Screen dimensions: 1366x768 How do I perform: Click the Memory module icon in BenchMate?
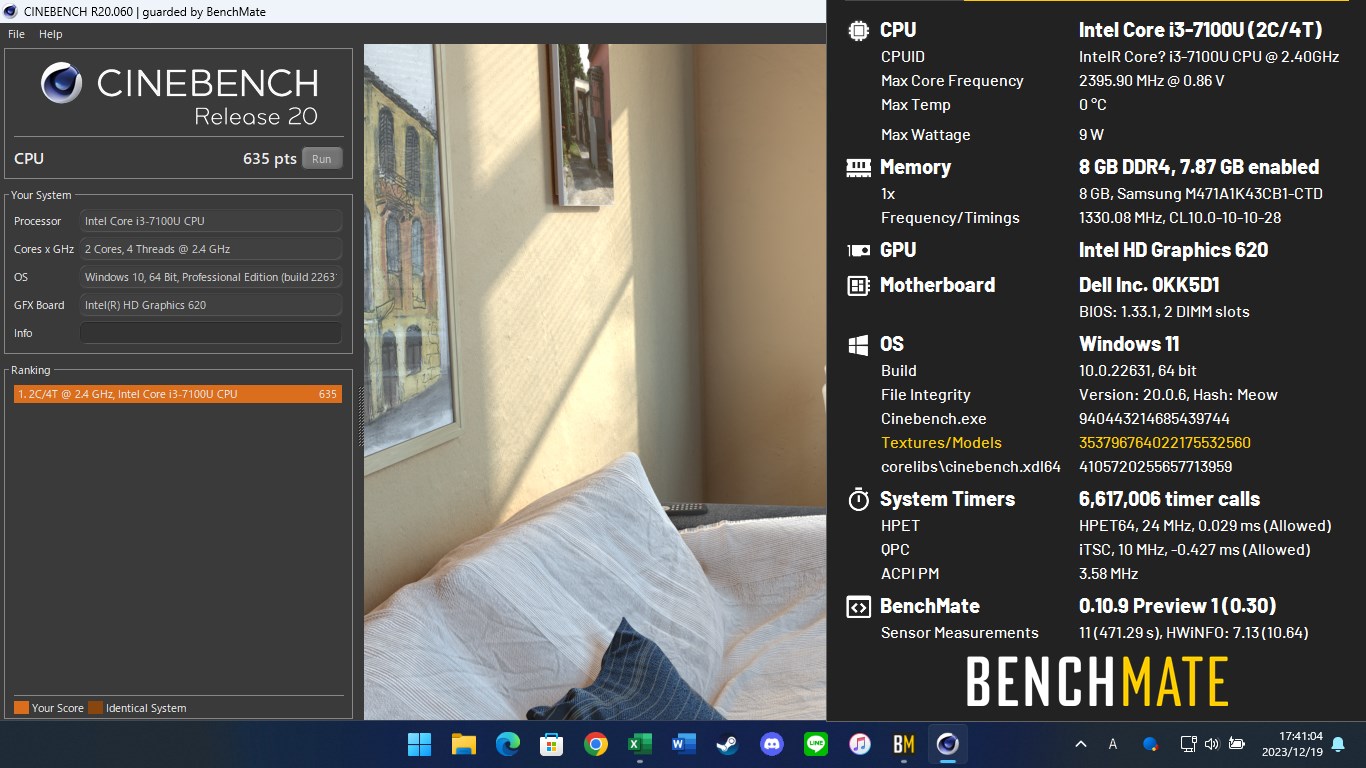858,167
